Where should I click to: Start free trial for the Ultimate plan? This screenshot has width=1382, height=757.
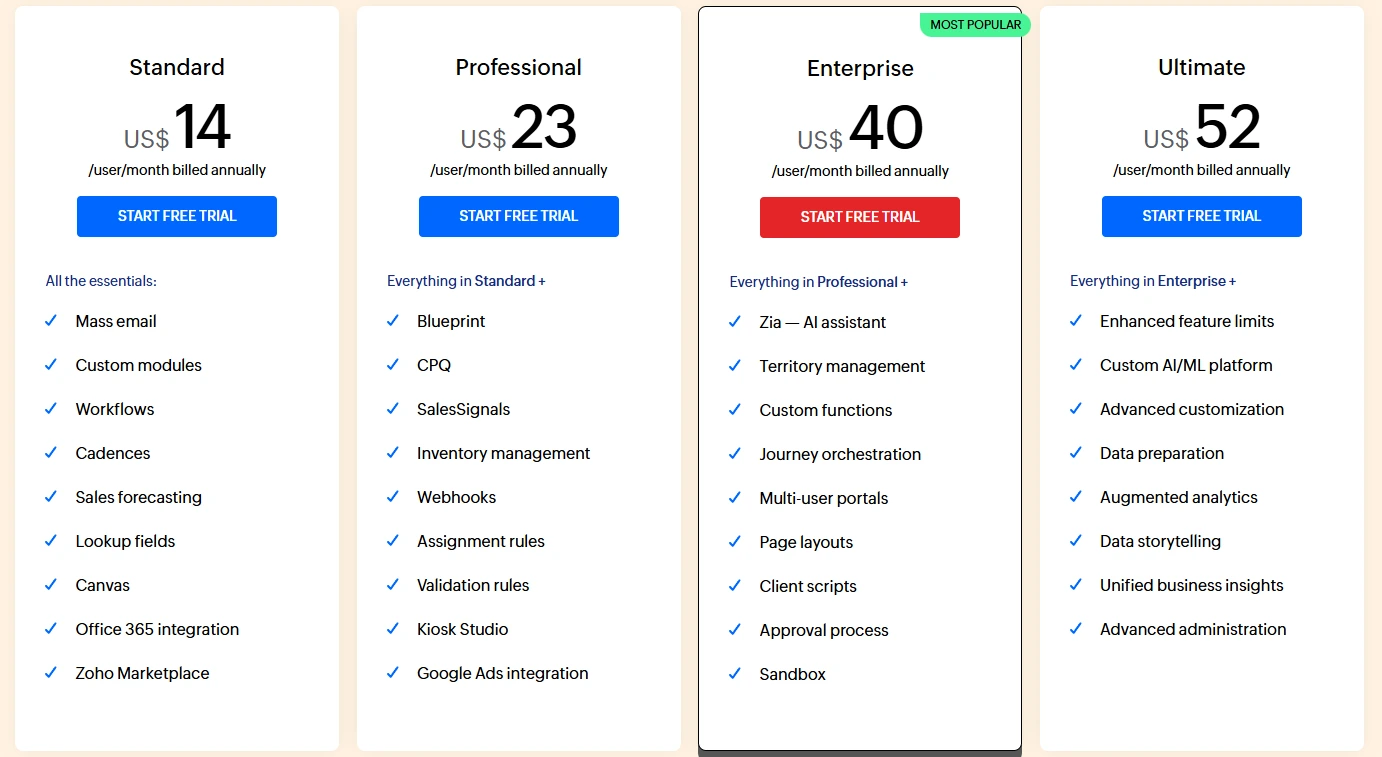pyautogui.click(x=1201, y=216)
